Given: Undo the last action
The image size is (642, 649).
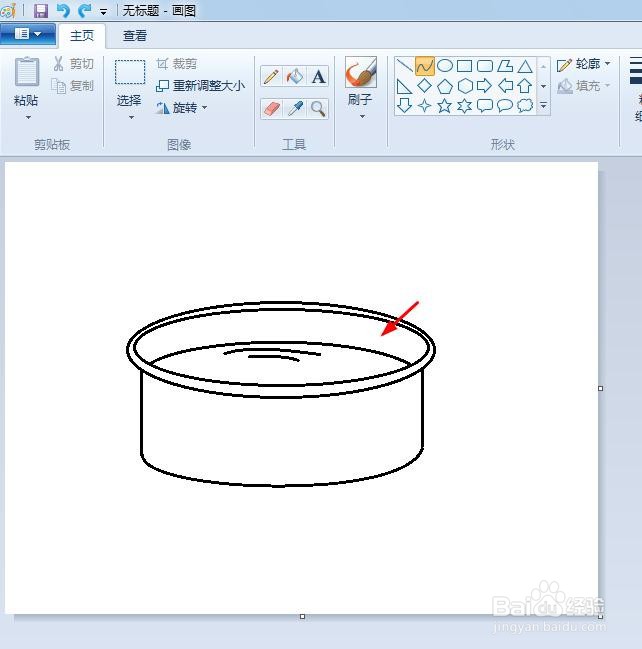Looking at the screenshot, I should [x=63, y=11].
